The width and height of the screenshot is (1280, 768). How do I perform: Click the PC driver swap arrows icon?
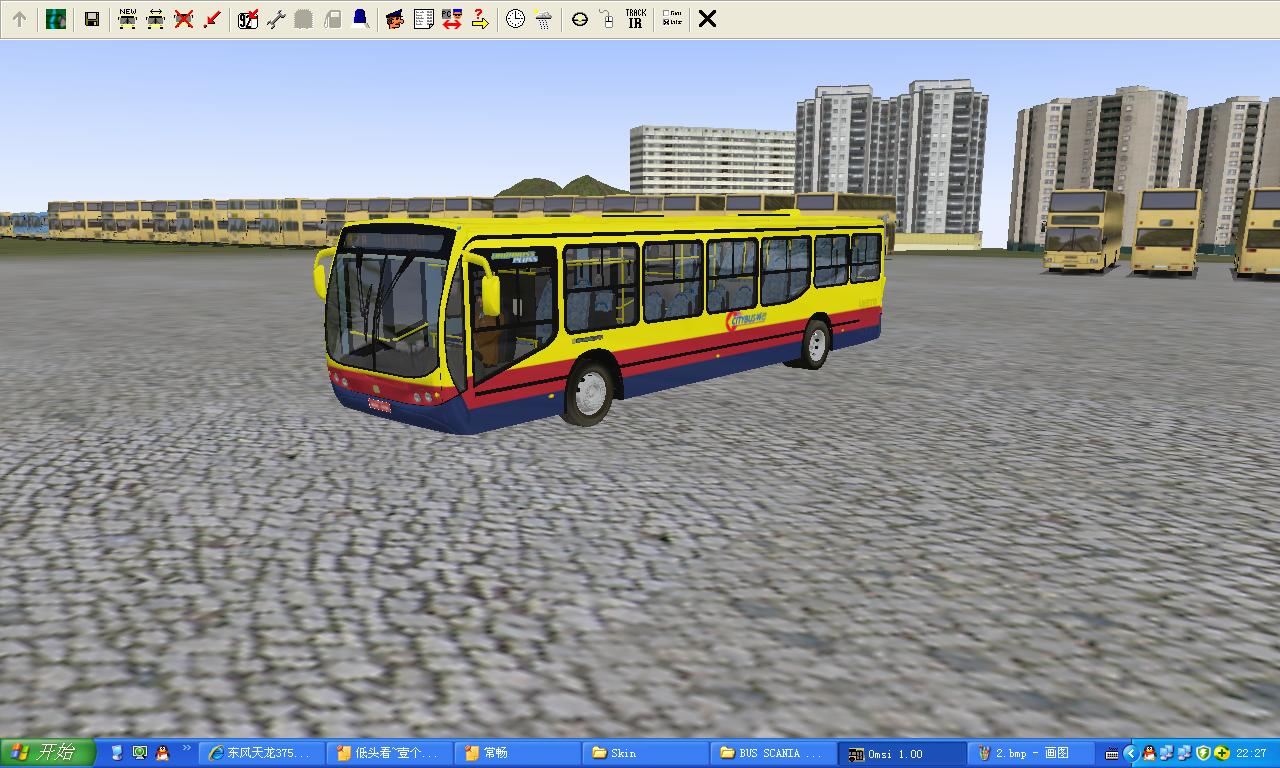[x=451, y=19]
